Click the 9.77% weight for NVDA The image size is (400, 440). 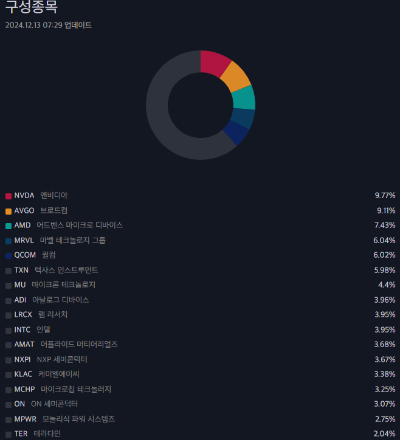tap(385, 196)
